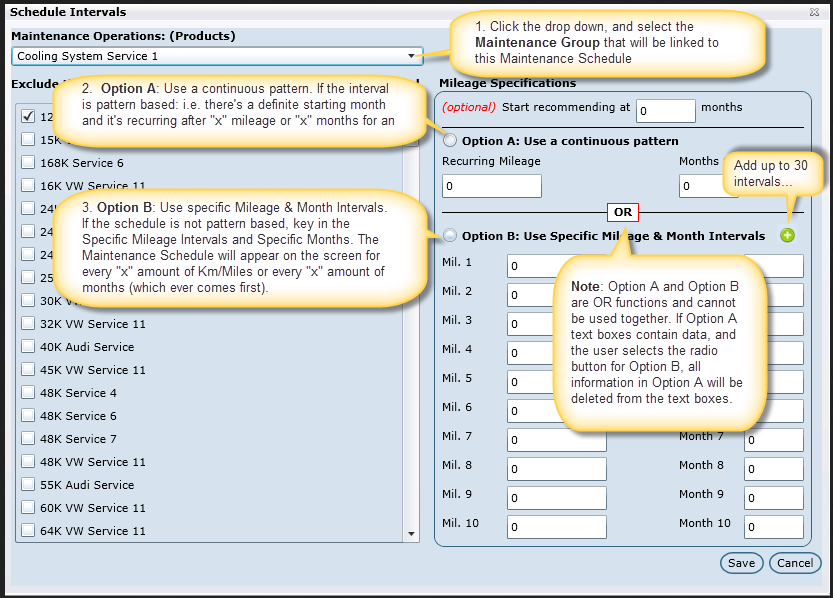Screen dimensions: 833x598
Task: Enable the 40K Audi Service checkbox
Action: coord(28,347)
